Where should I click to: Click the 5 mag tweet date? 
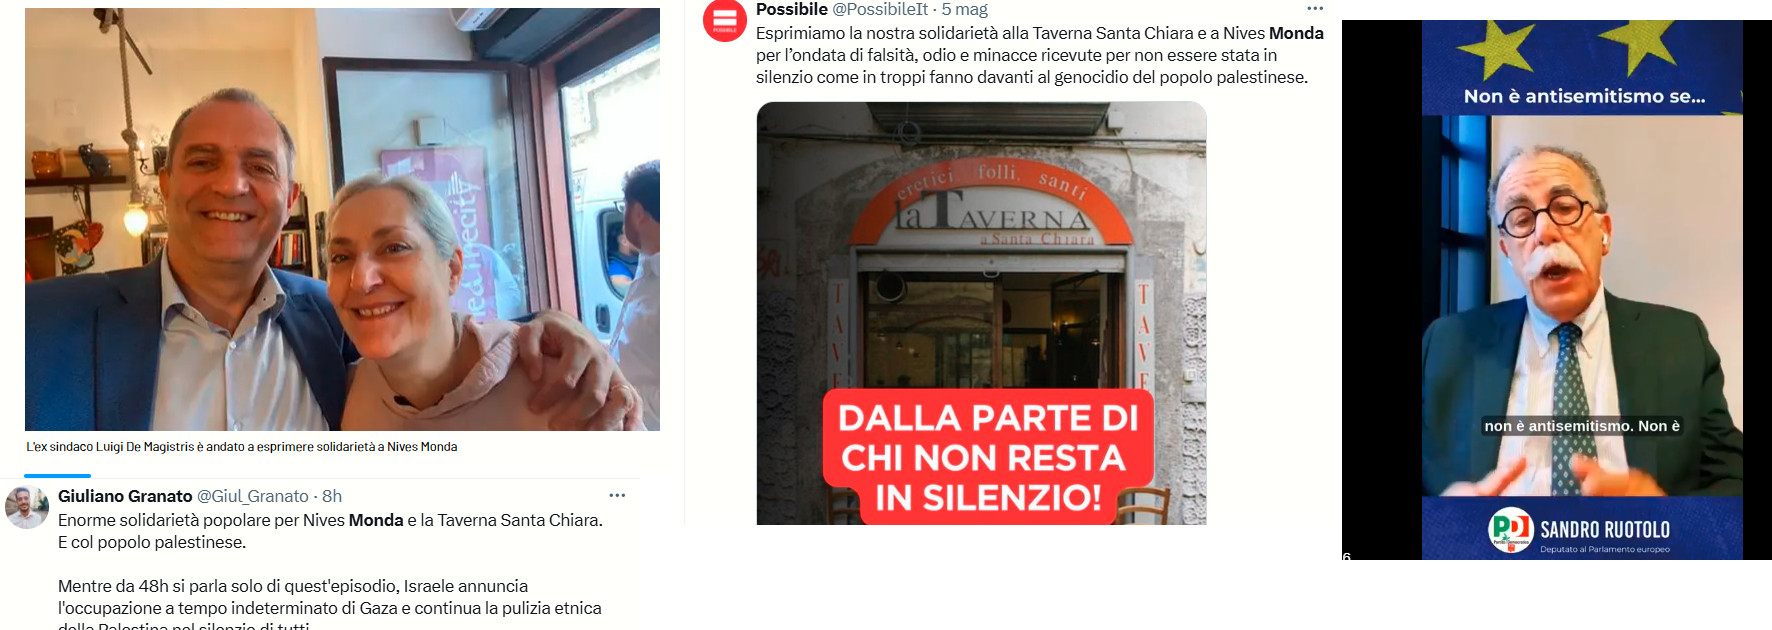point(964,9)
